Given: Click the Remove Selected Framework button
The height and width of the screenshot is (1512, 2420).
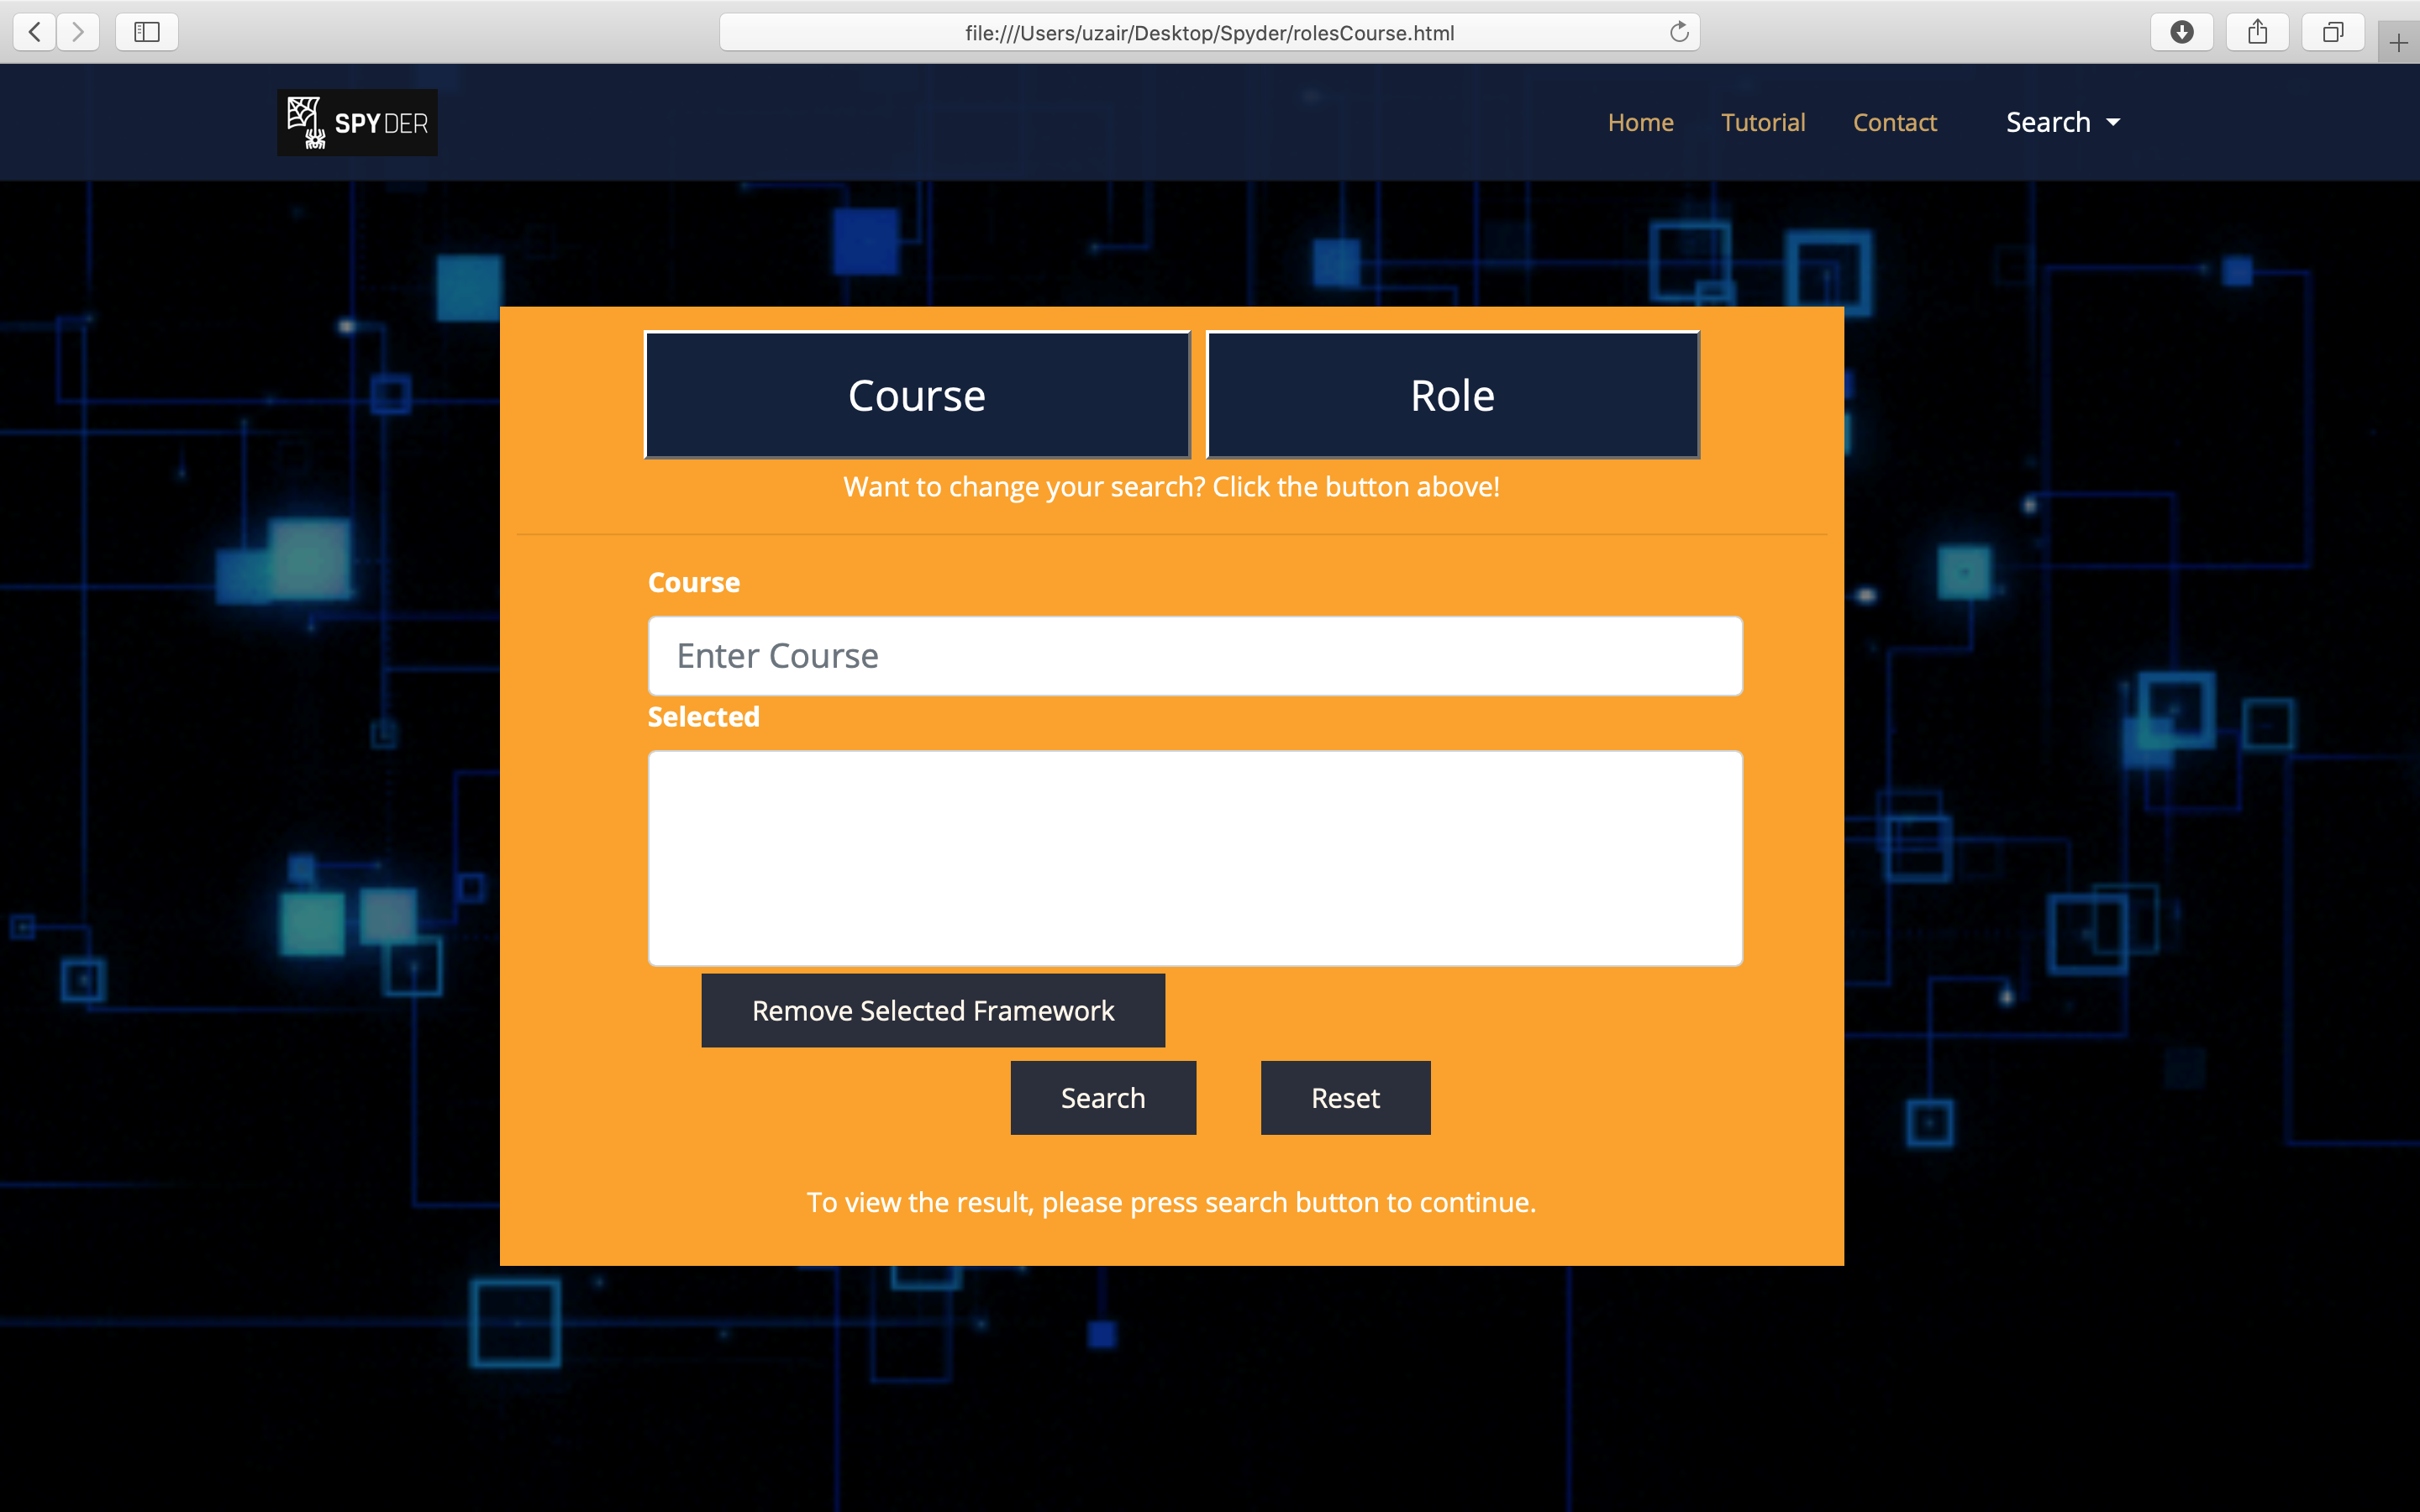Looking at the screenshot, I should pos(933,1010).
